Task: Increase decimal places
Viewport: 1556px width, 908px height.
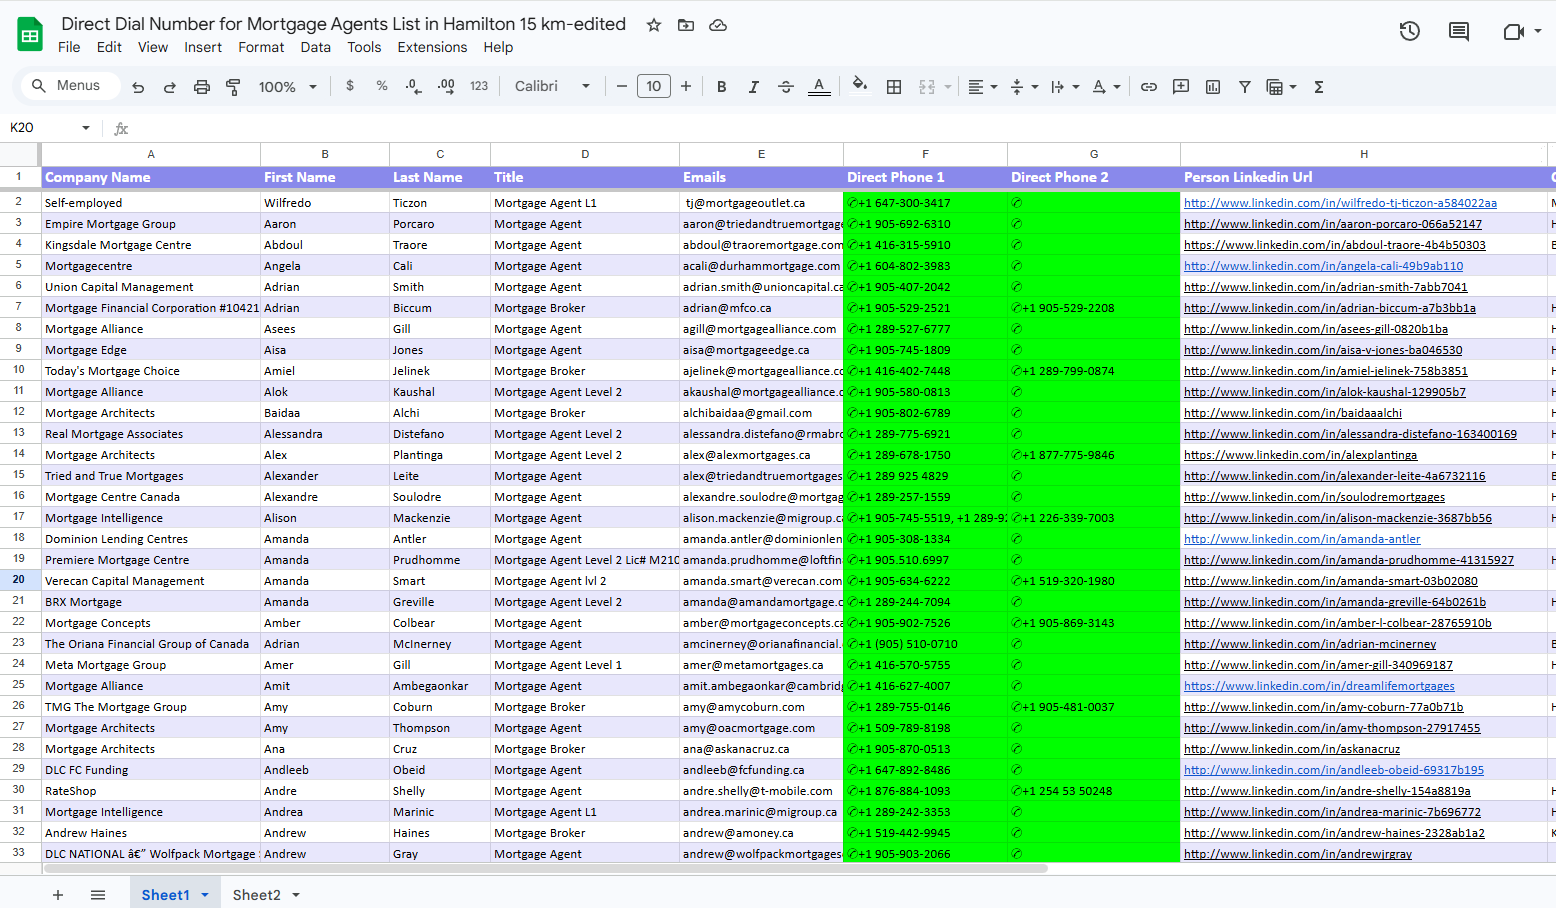Action: pyautogui.click(x=446, y=86)
